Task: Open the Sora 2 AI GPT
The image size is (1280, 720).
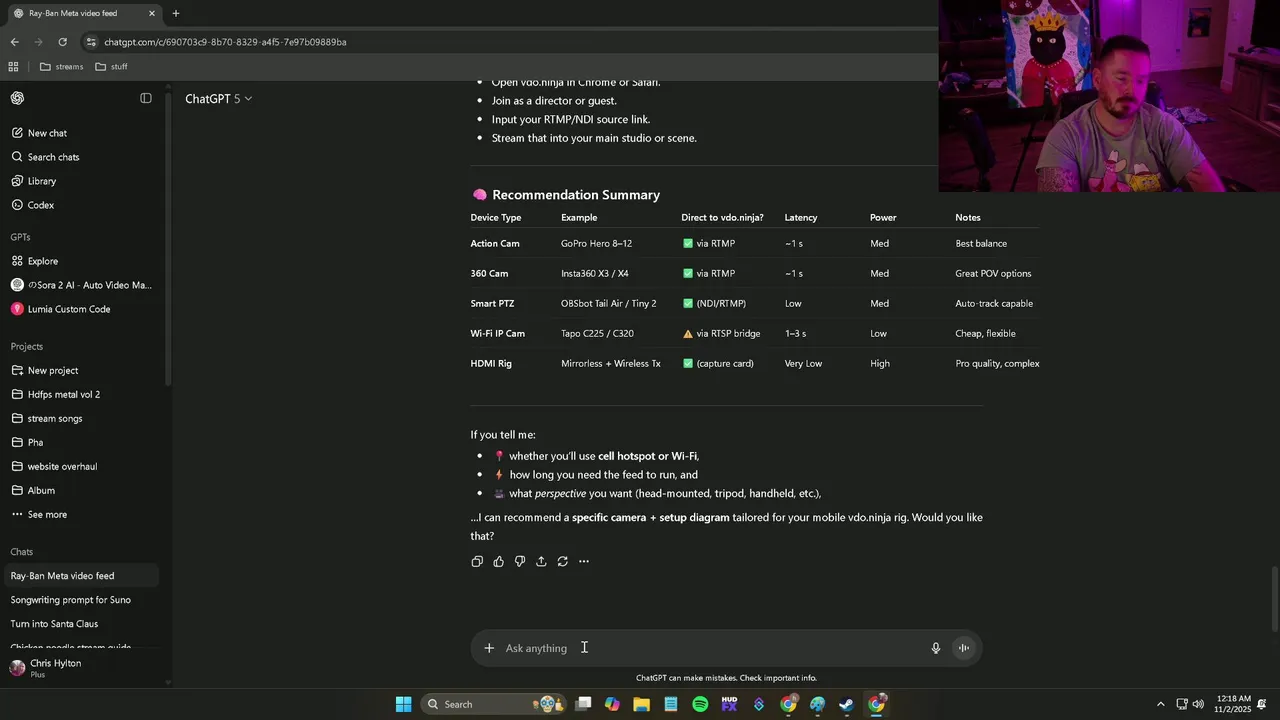Action: point(81,285)
